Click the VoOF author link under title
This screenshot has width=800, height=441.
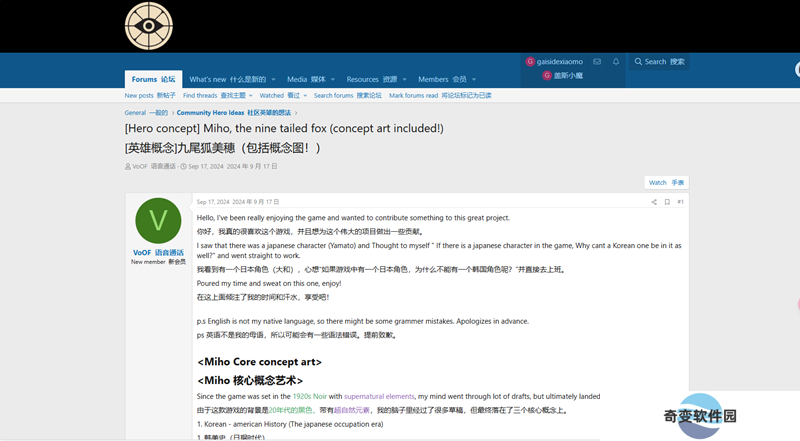point(154,166)
